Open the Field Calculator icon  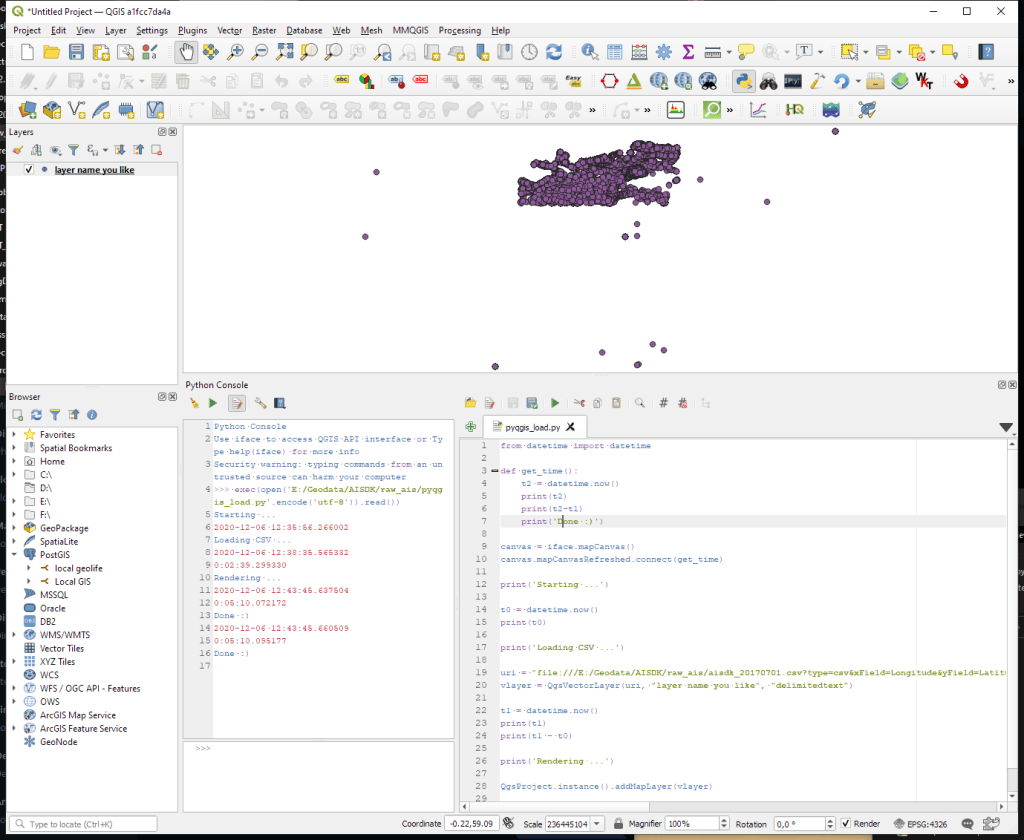click(x=639, y=52)
